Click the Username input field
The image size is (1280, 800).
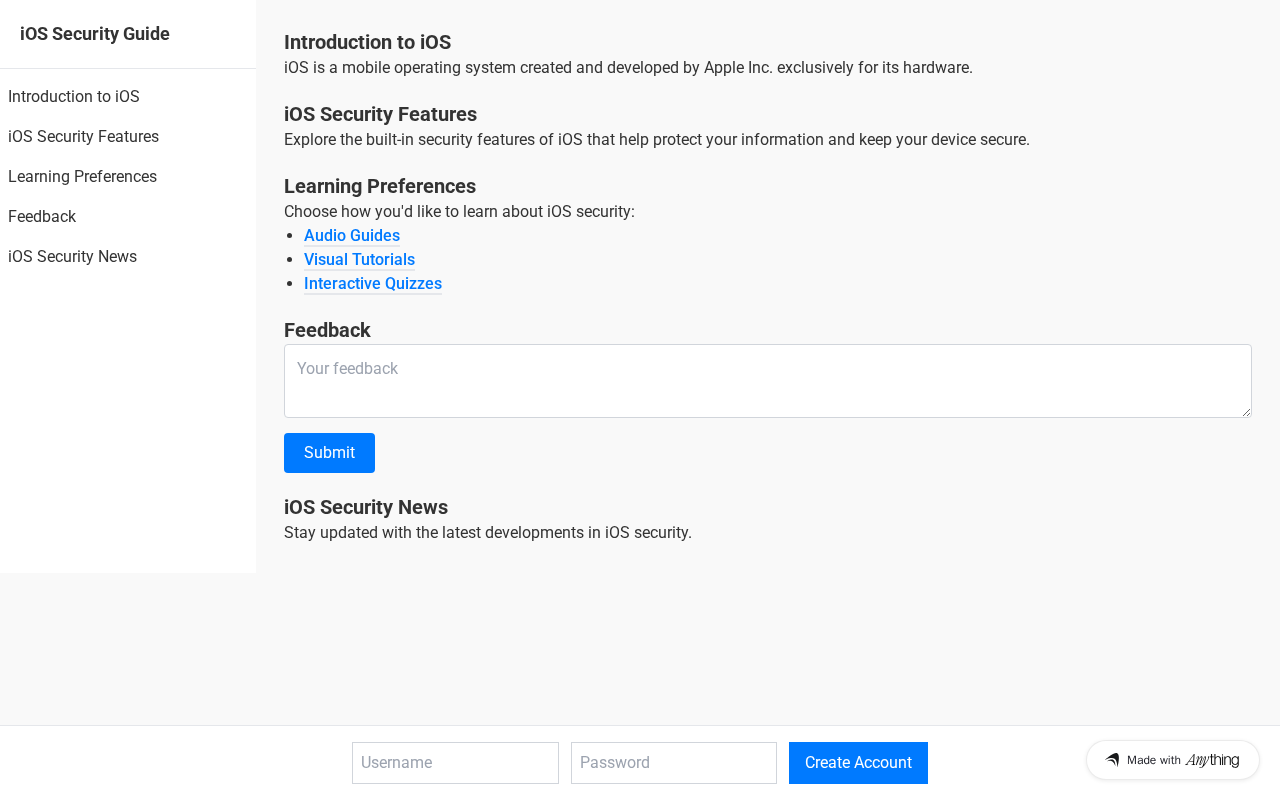coord(455,763)
